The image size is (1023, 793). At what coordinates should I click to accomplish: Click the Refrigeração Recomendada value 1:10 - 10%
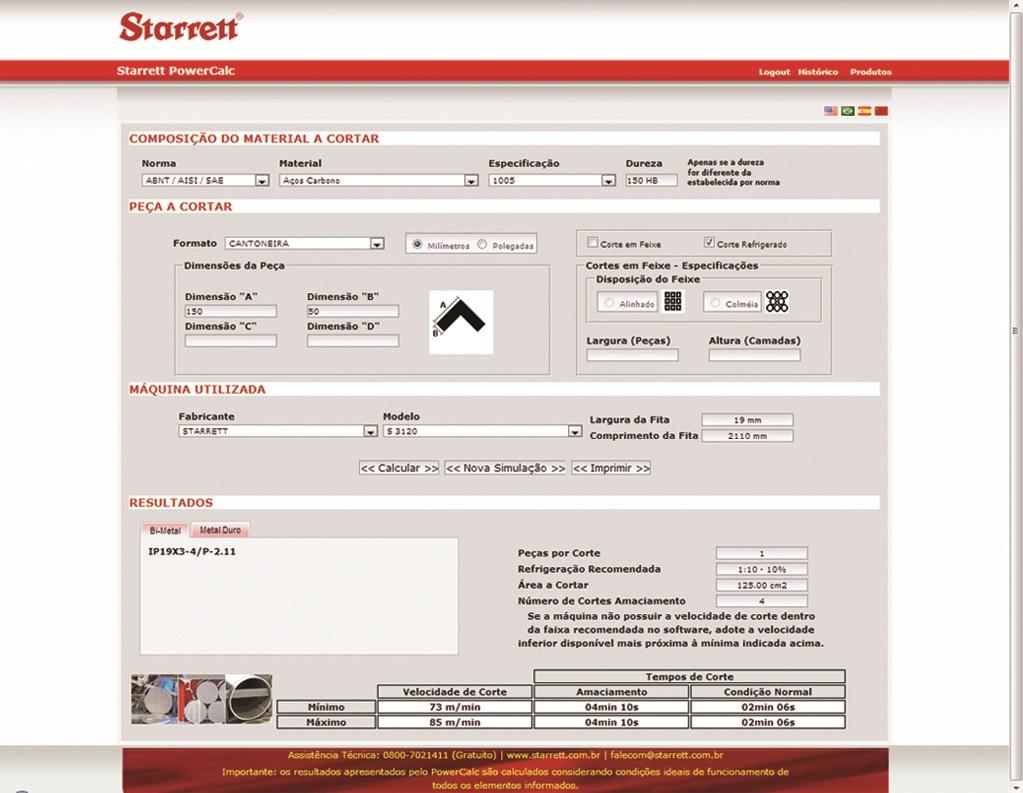[x=761, y=569]
